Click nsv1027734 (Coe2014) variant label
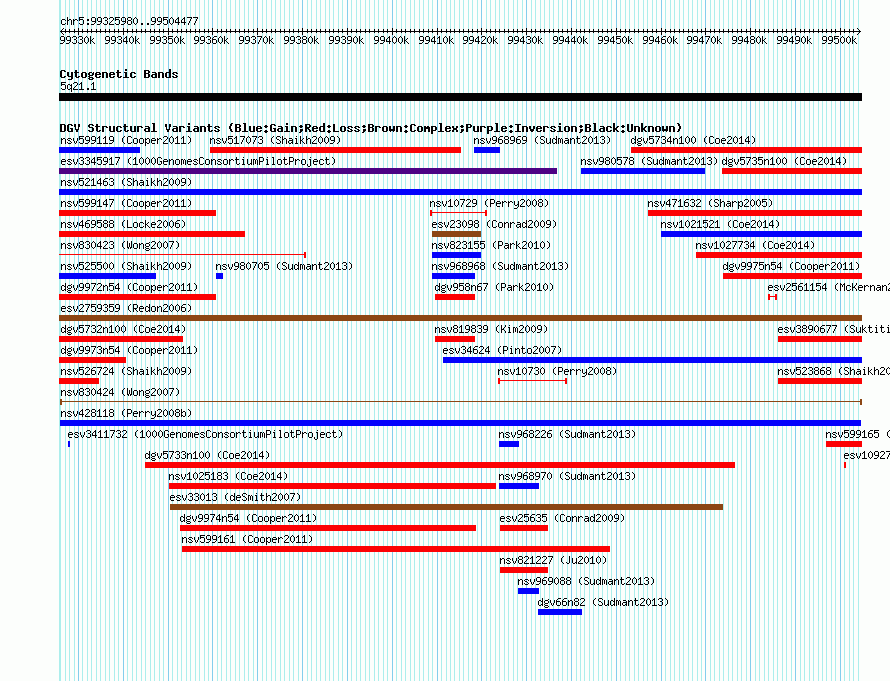890x681 pixels. point(755,245)
